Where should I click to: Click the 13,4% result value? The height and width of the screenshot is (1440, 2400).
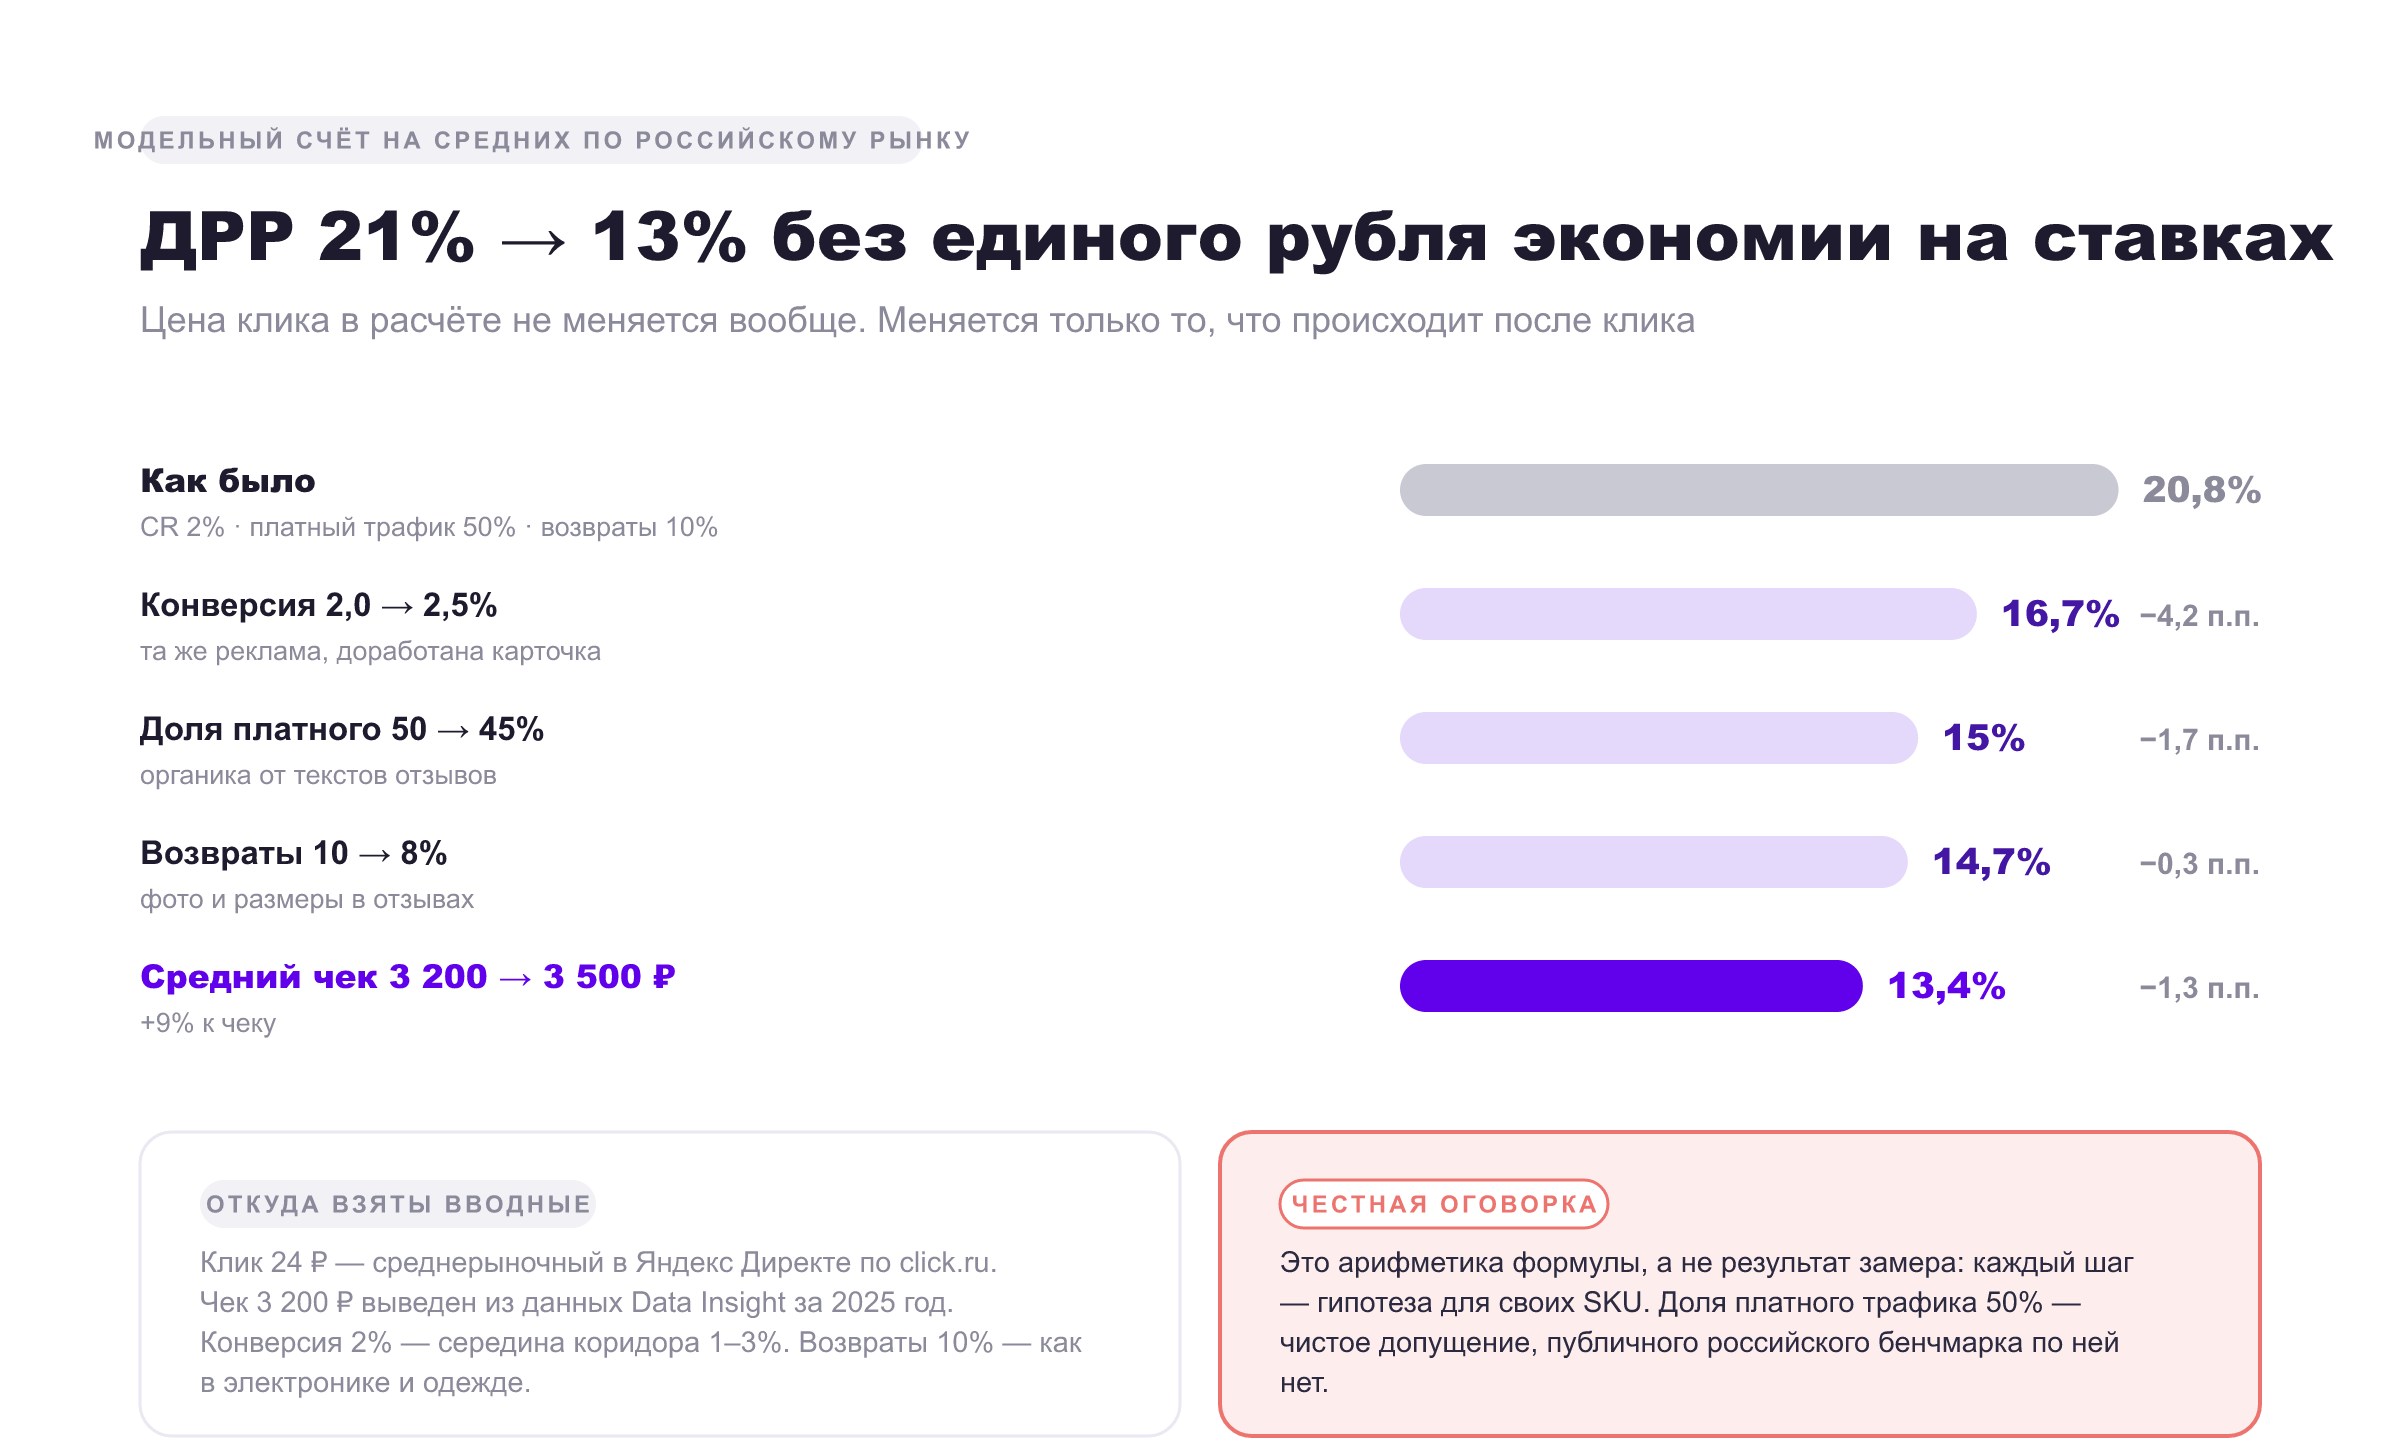click(1946, 986)
